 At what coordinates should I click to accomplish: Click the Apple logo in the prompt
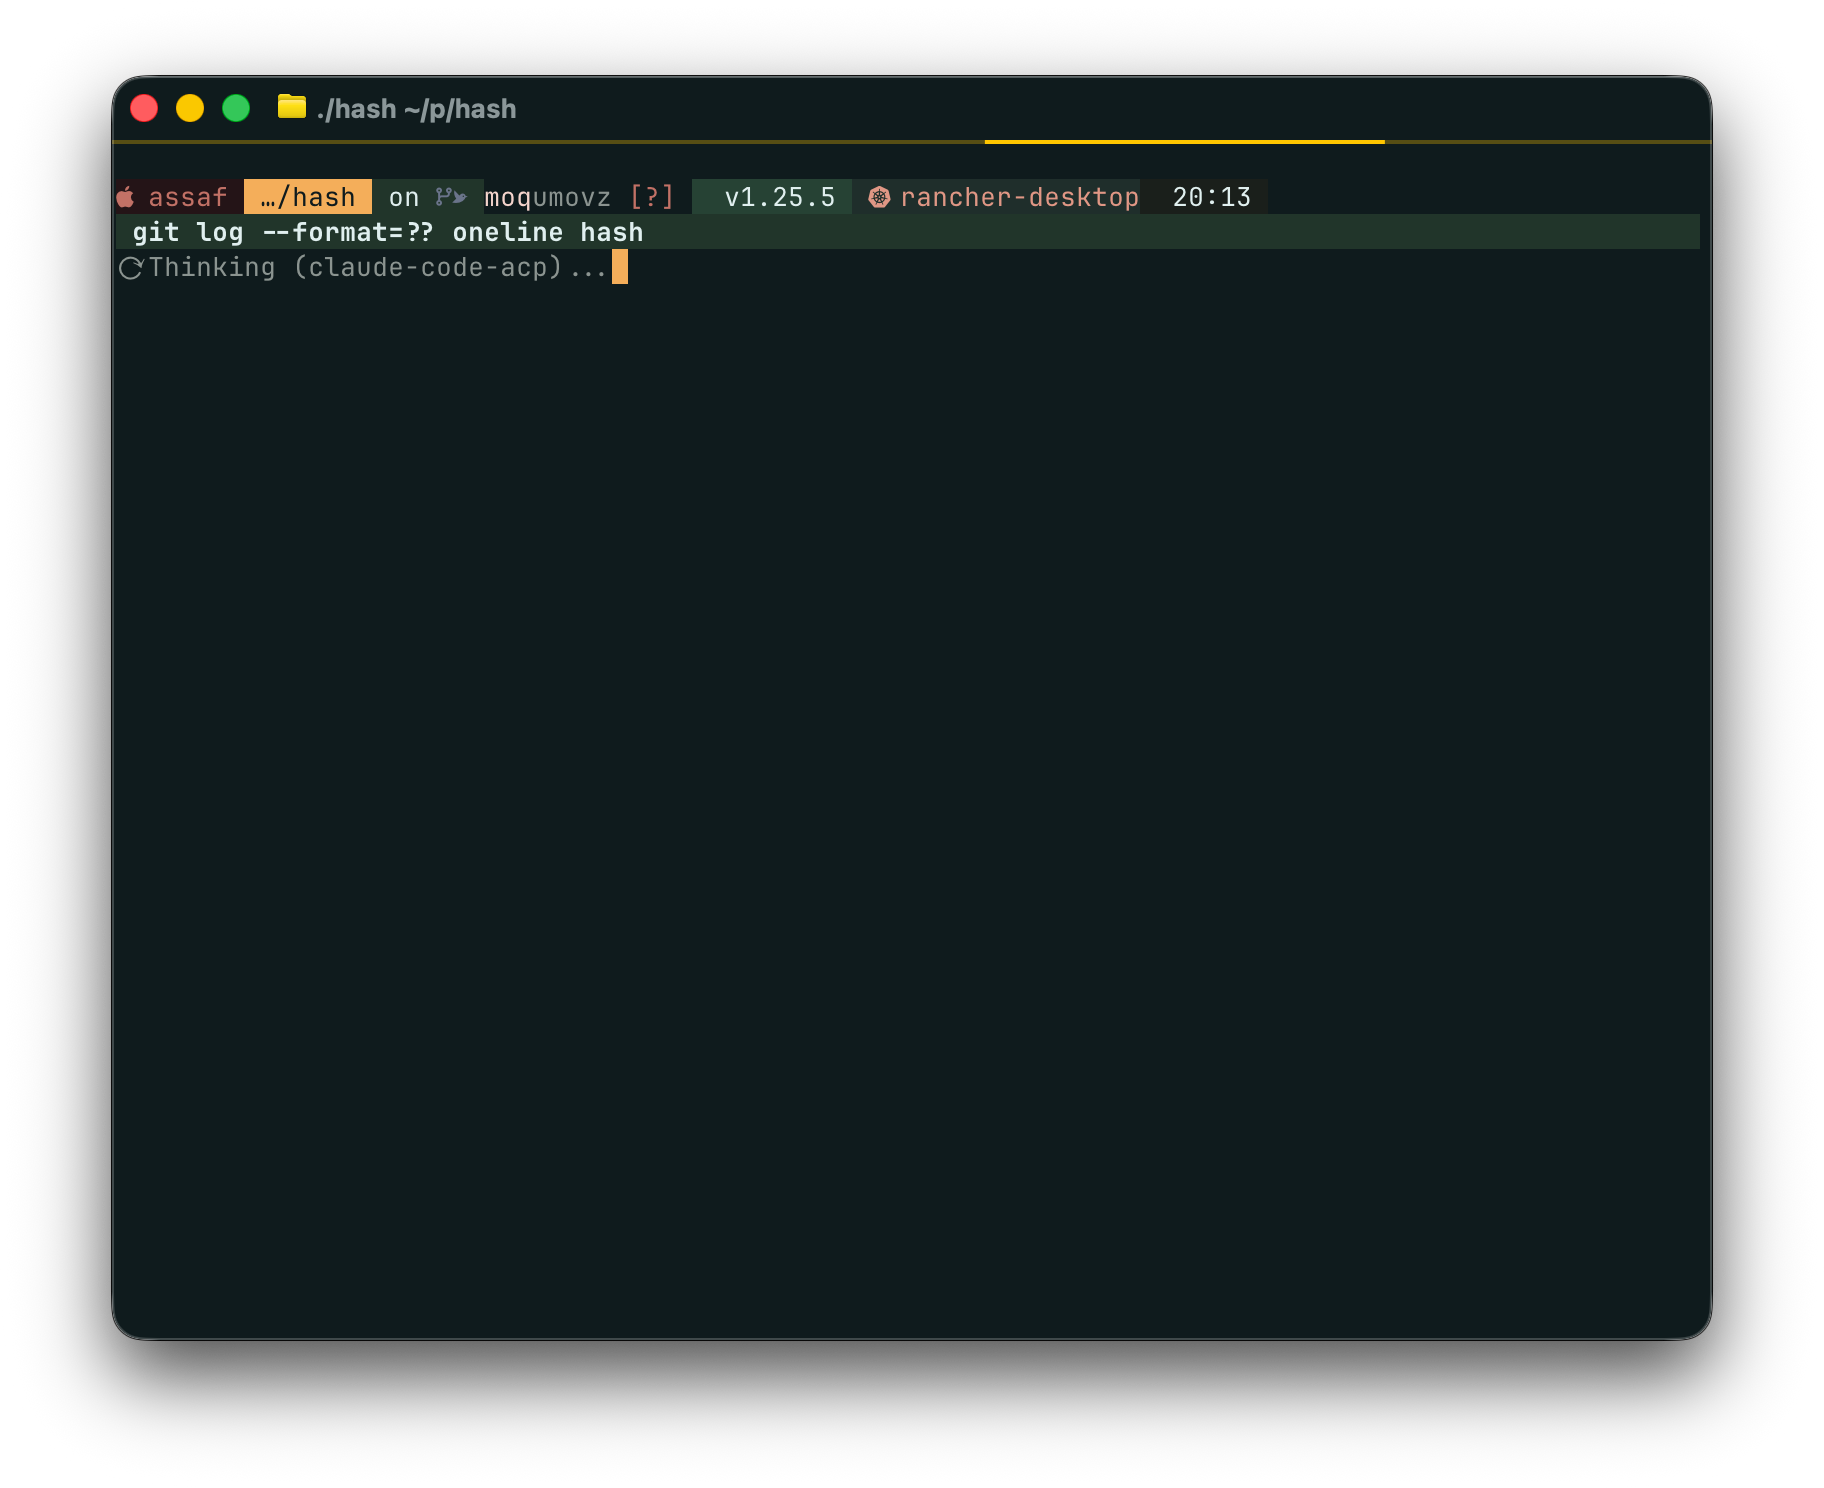click(x=127, y=197)
